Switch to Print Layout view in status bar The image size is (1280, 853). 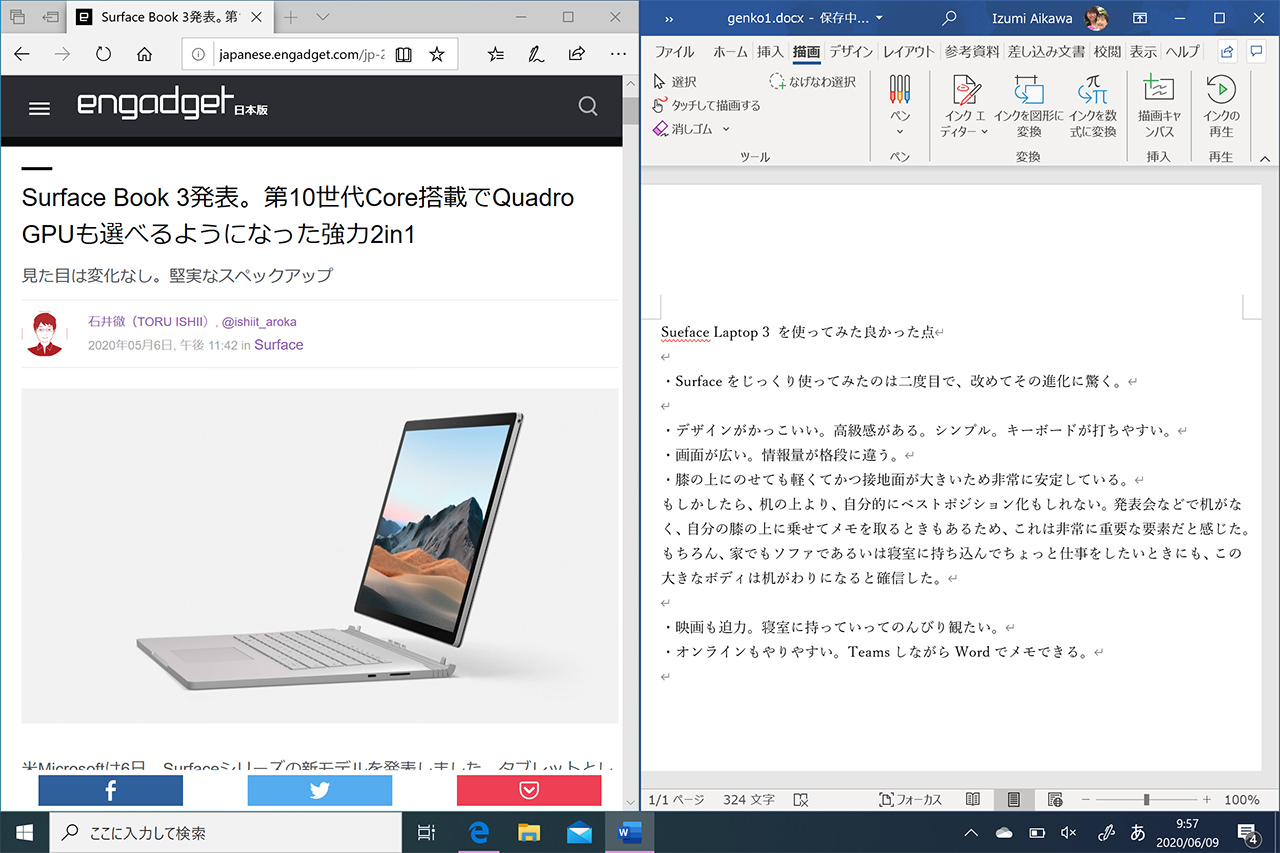[1014, 800]
